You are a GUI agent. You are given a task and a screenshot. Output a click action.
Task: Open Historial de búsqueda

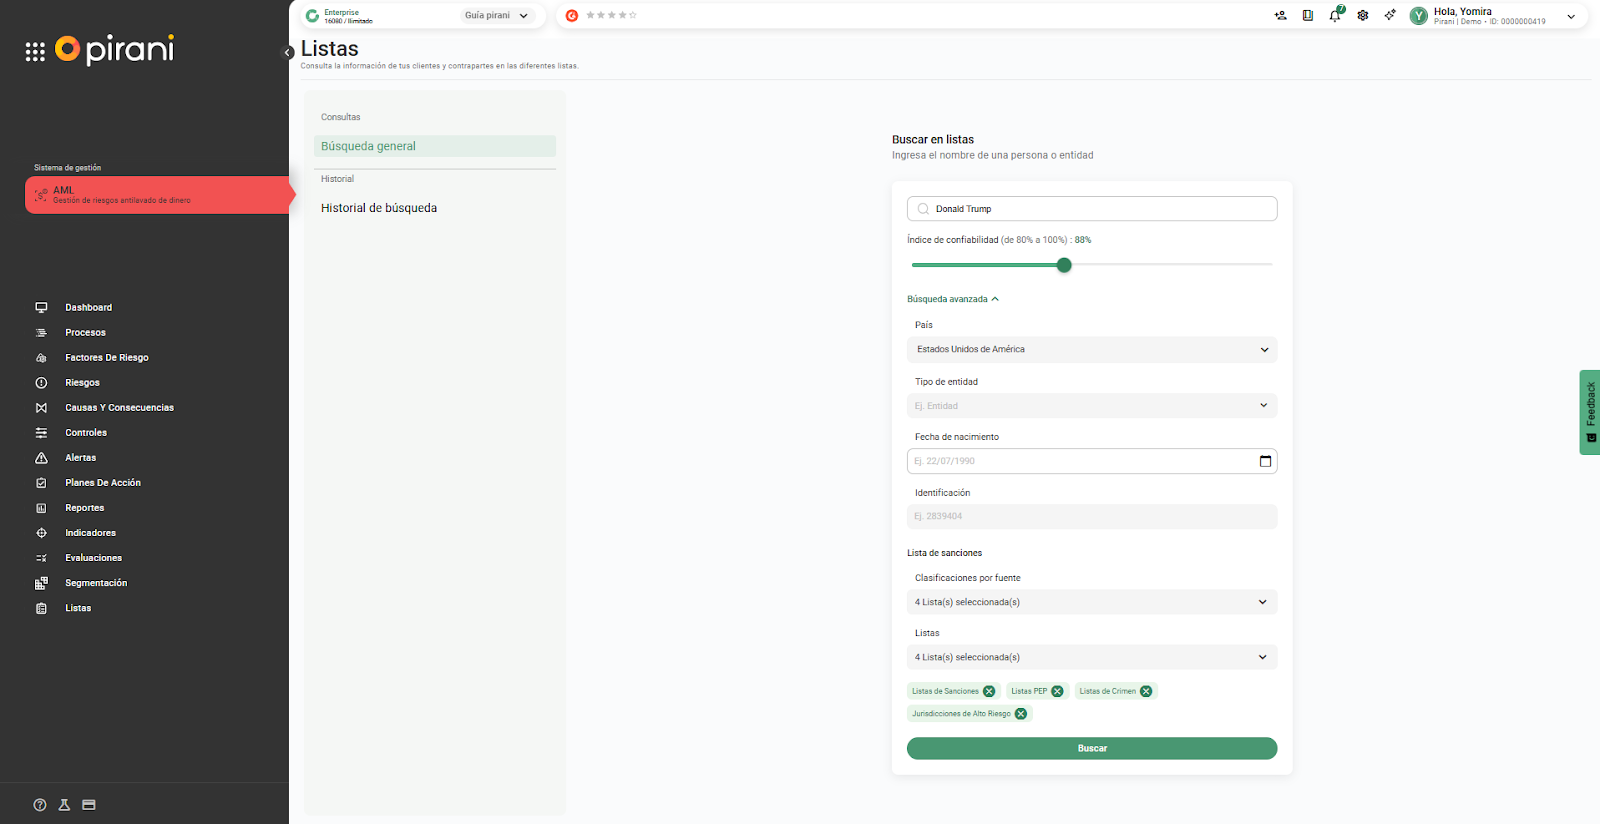point(379,208)
